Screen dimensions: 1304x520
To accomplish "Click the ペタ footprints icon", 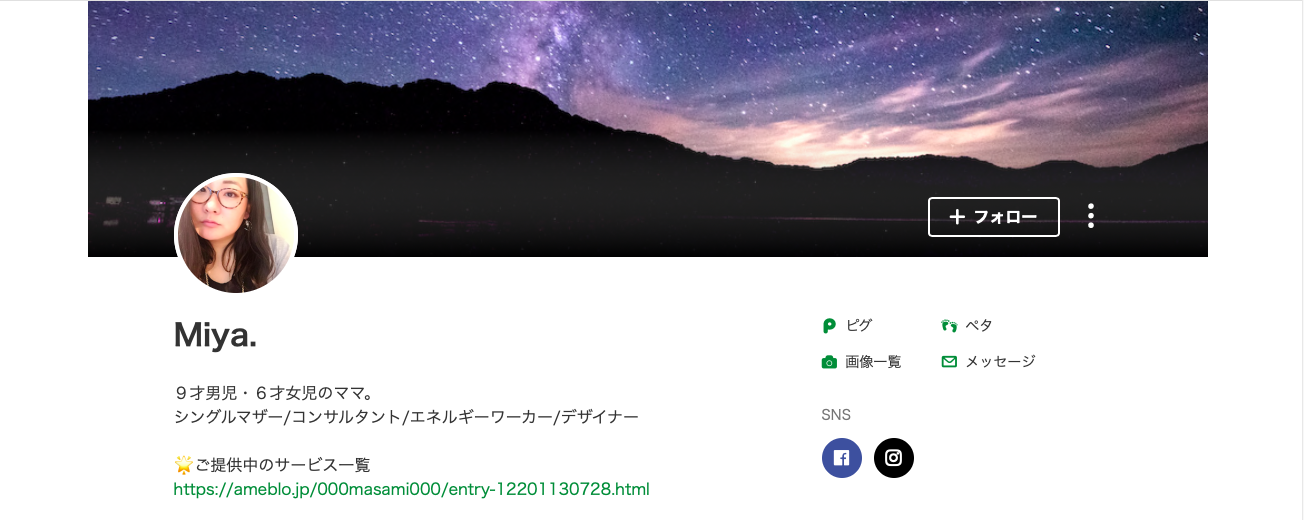I will pyautogui.click(x=949, y=326).
